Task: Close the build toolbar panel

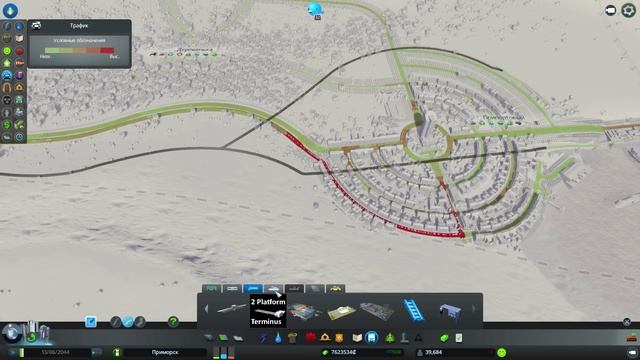Action: [x=627, y=322]
